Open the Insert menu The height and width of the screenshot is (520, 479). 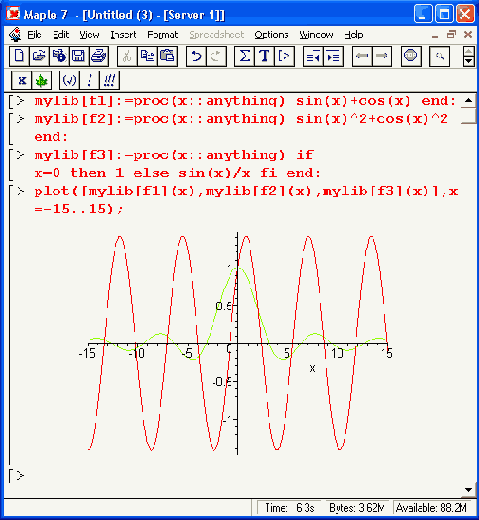(123, 35)
